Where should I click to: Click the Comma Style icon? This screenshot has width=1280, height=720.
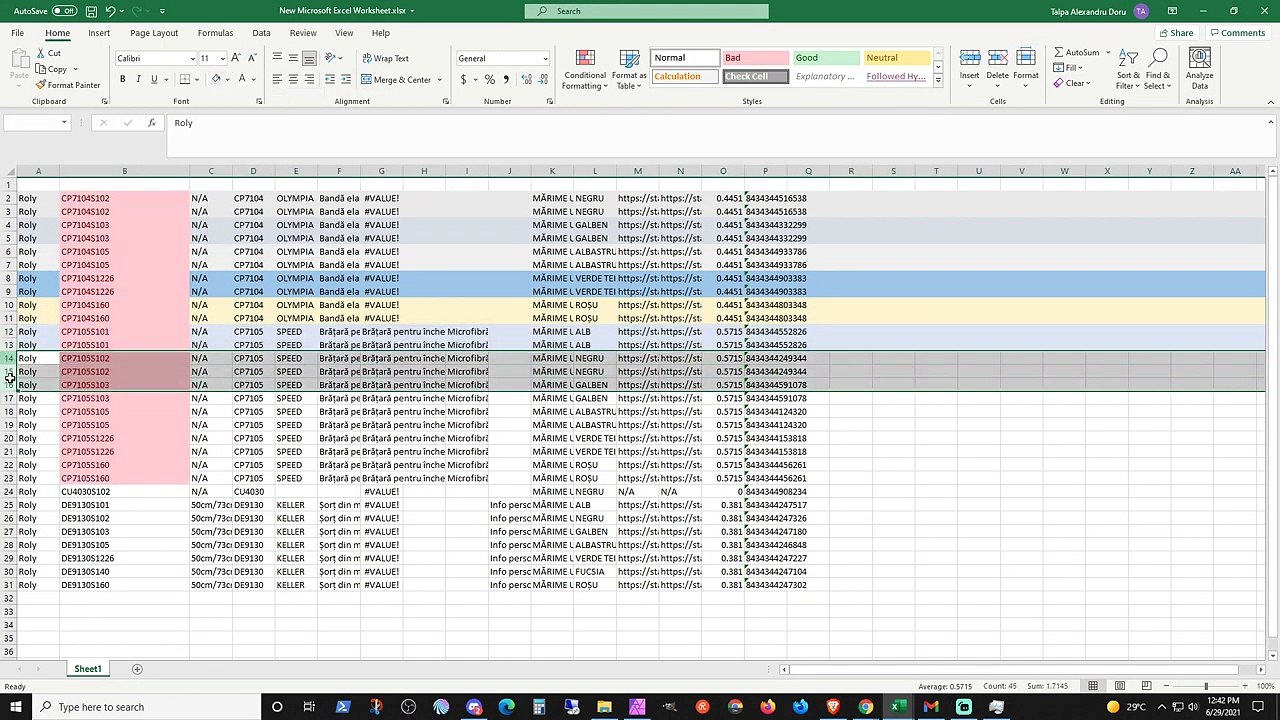click(506, 79)
